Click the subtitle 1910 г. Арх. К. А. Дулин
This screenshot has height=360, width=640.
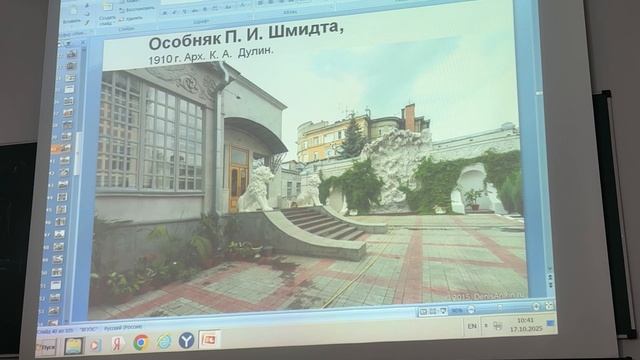[211, 56]
